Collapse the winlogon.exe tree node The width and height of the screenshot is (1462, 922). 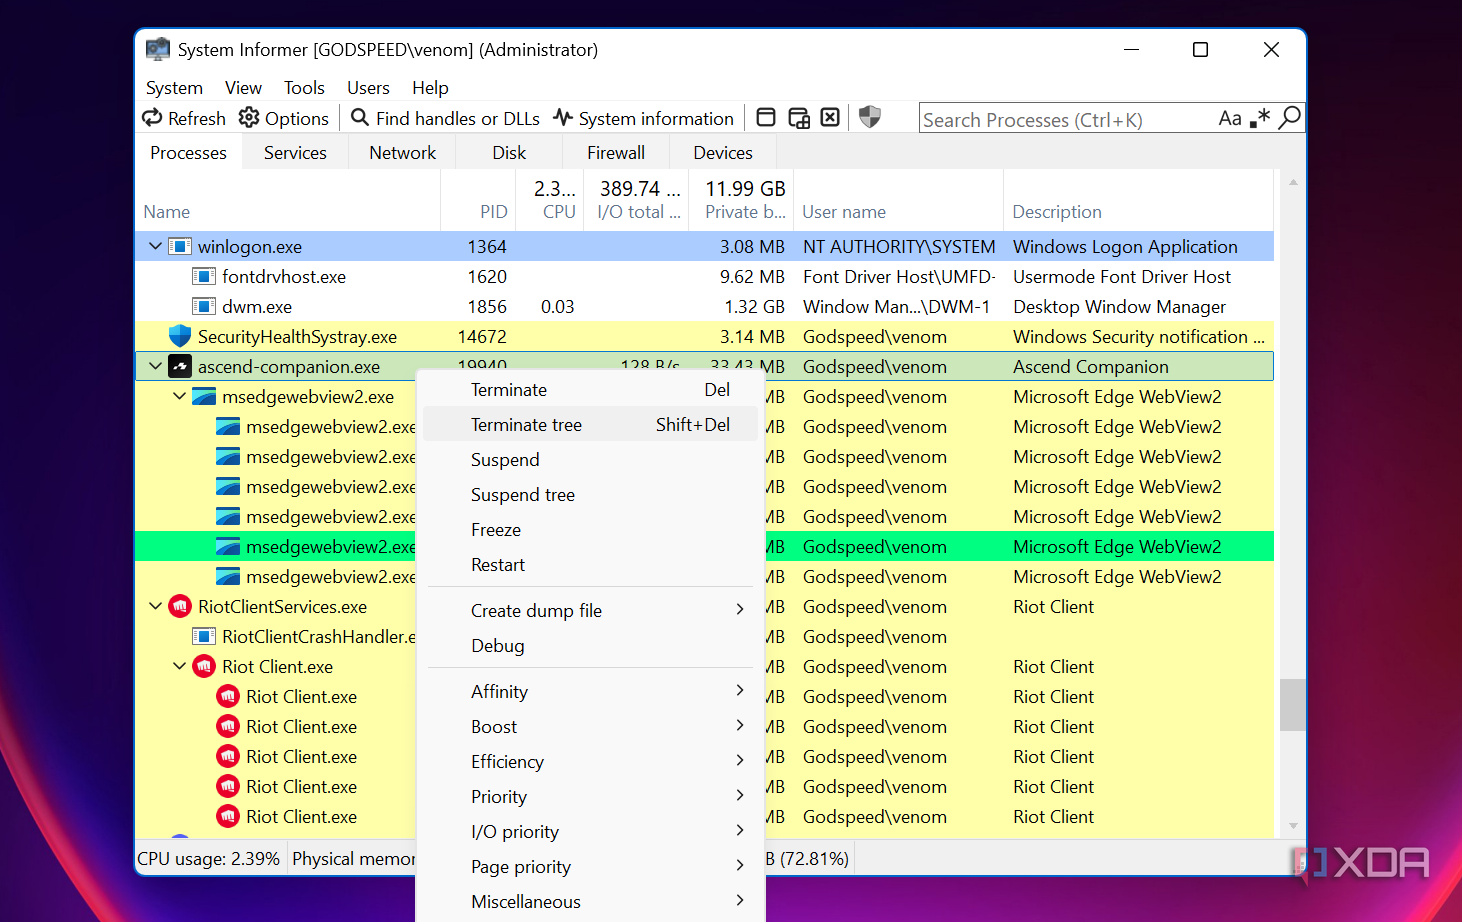click(155, 246)
